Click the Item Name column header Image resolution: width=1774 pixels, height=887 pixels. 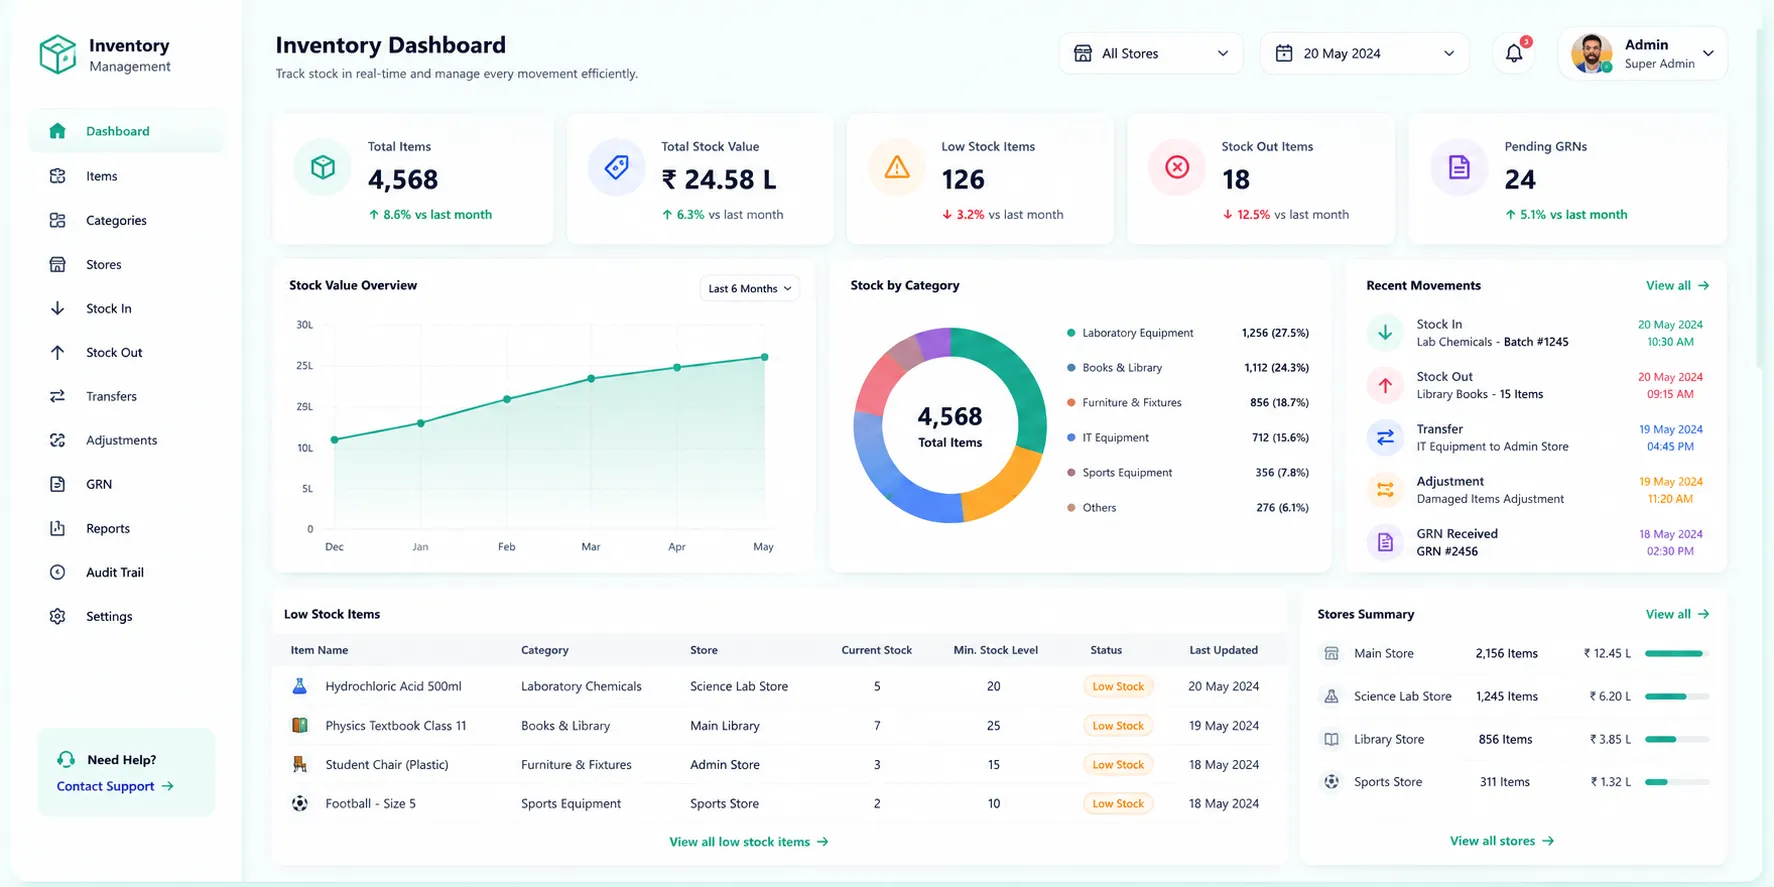[319, 650]
